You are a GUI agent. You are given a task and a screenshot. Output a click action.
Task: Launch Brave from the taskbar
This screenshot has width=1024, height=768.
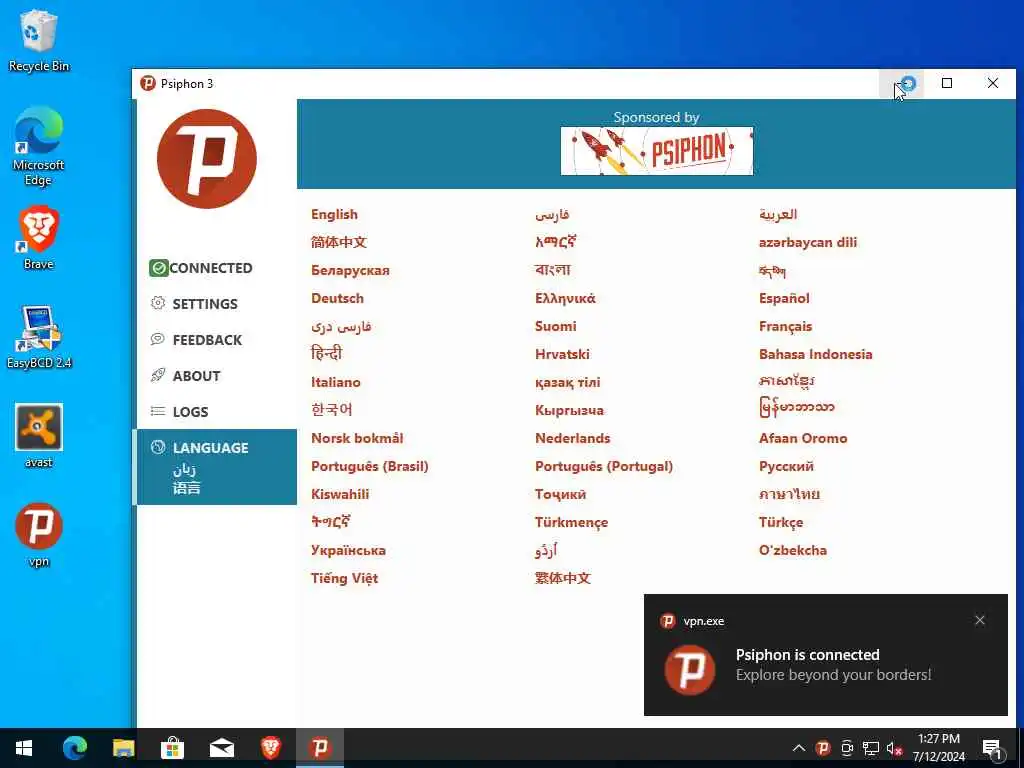(x=271, y=748)
